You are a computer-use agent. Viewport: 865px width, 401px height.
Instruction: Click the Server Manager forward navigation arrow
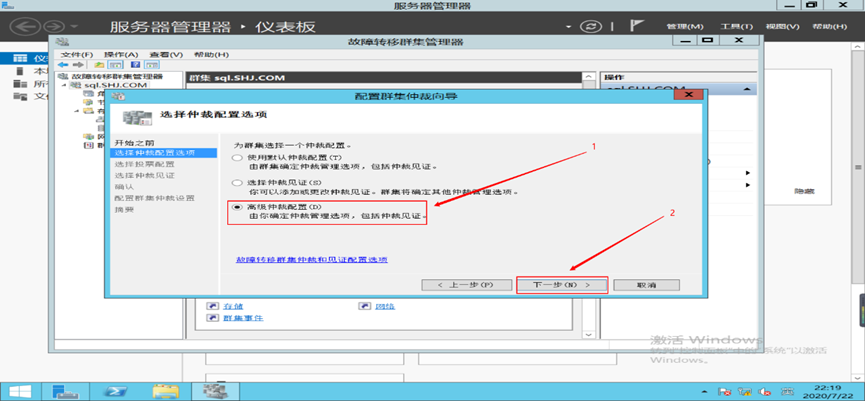pyautogui.click(x=54, y=26)
